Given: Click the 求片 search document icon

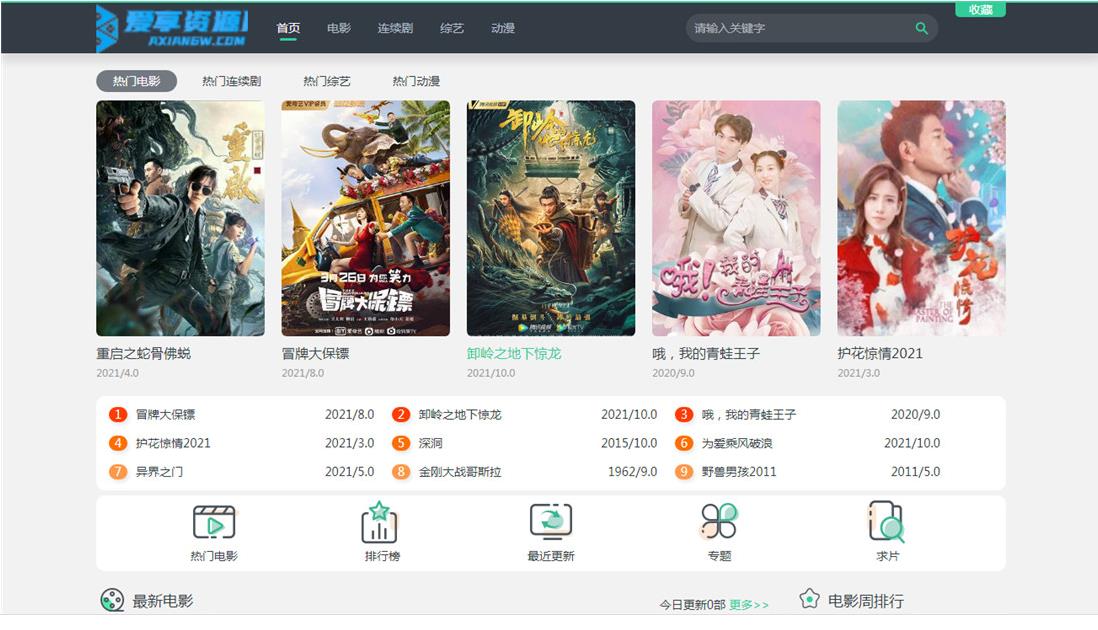Looking at the screenshot, I should (886, 522).
